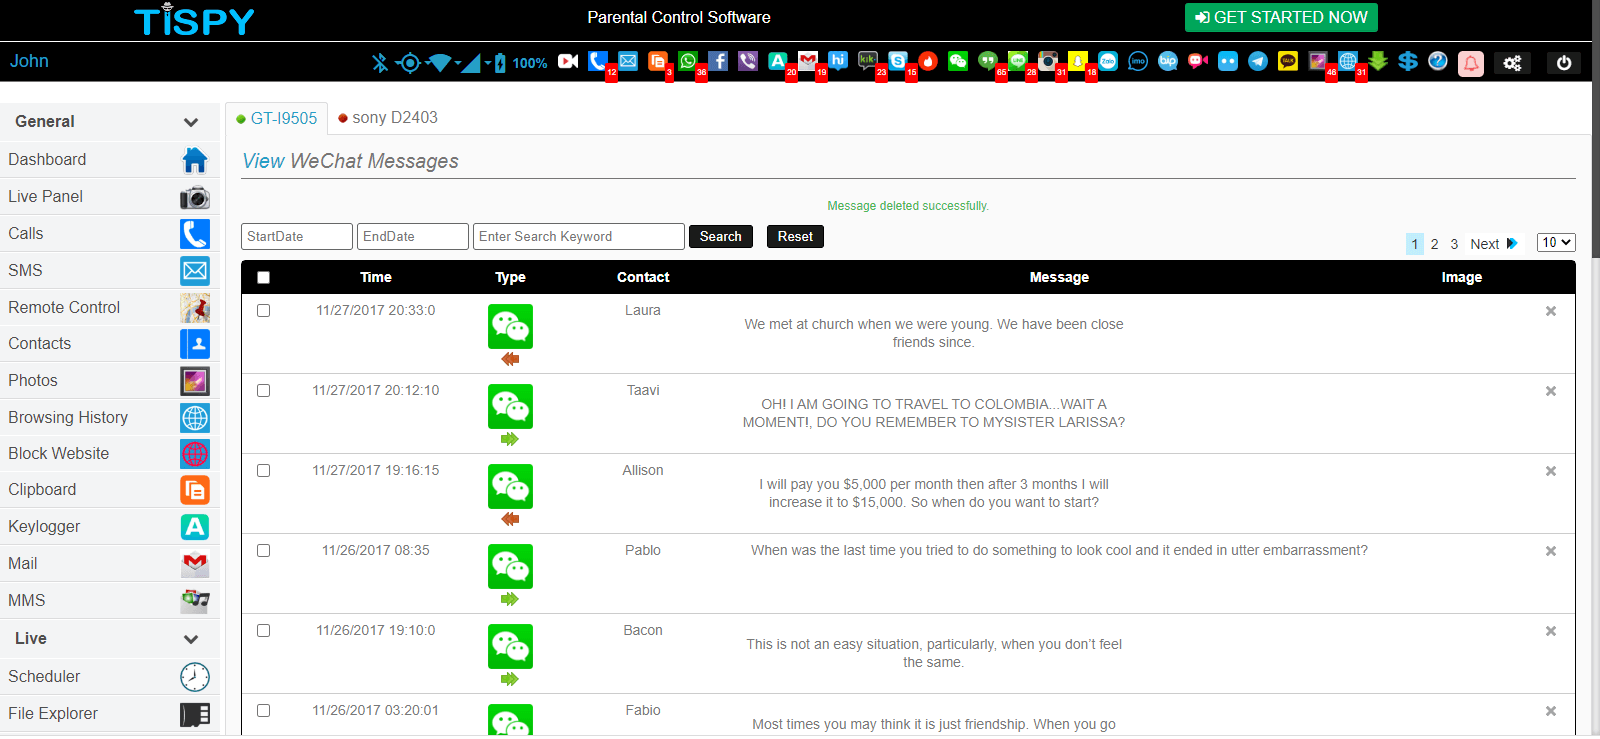Open the BiP messenger icon
This screenshot has height=739, width=1600.
point(1168,61)
